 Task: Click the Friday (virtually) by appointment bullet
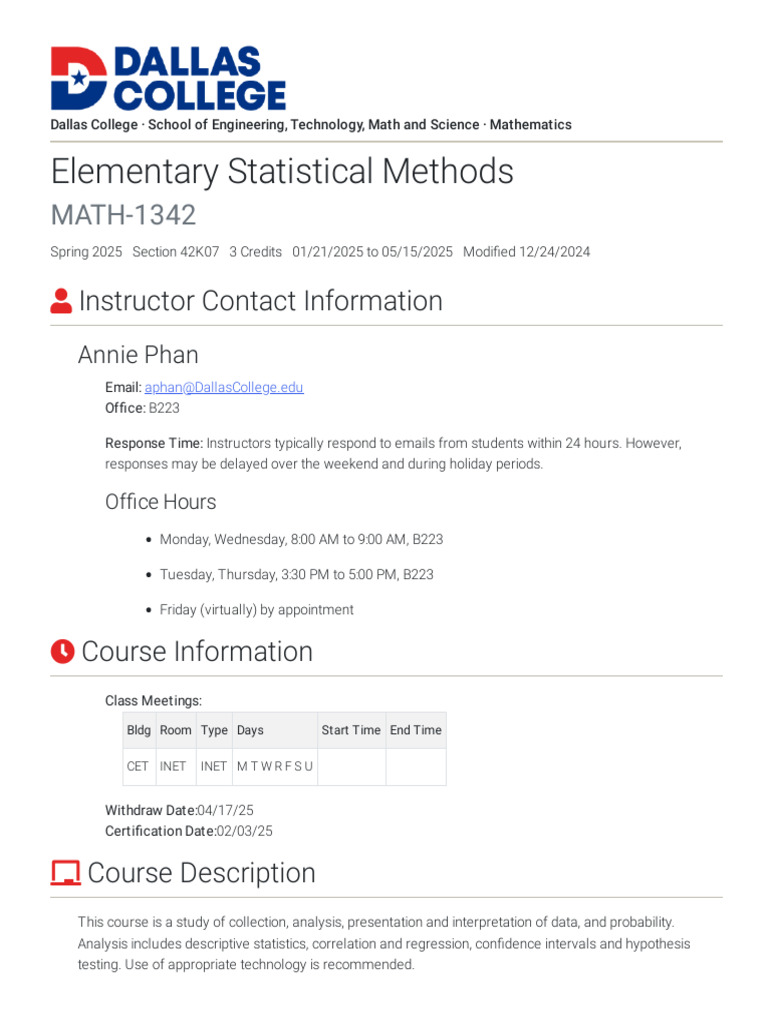[256, 610]
